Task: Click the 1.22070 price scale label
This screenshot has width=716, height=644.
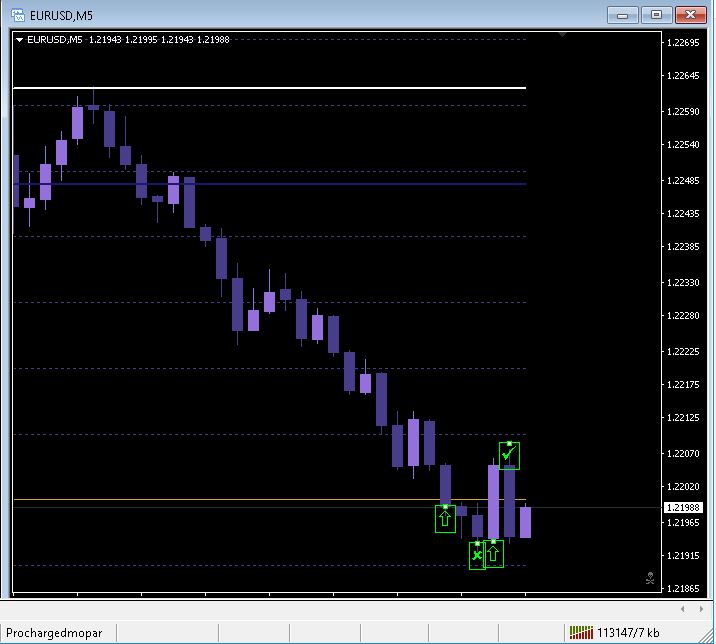Action: point(683,453)
